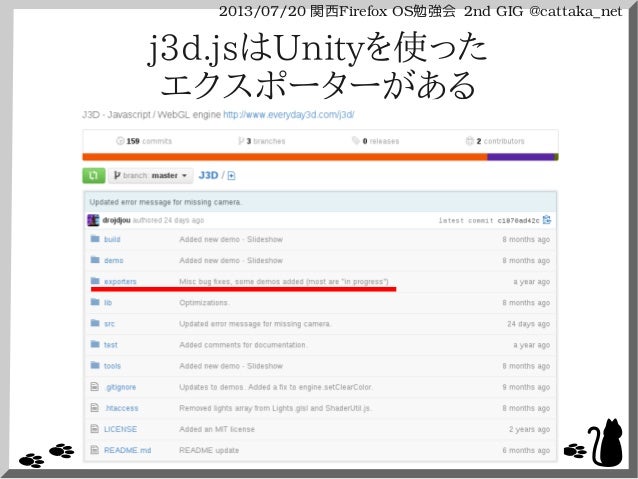The image size is (638, 479).
Task: Click the branches fork icon
Action: tap(241, 141)
